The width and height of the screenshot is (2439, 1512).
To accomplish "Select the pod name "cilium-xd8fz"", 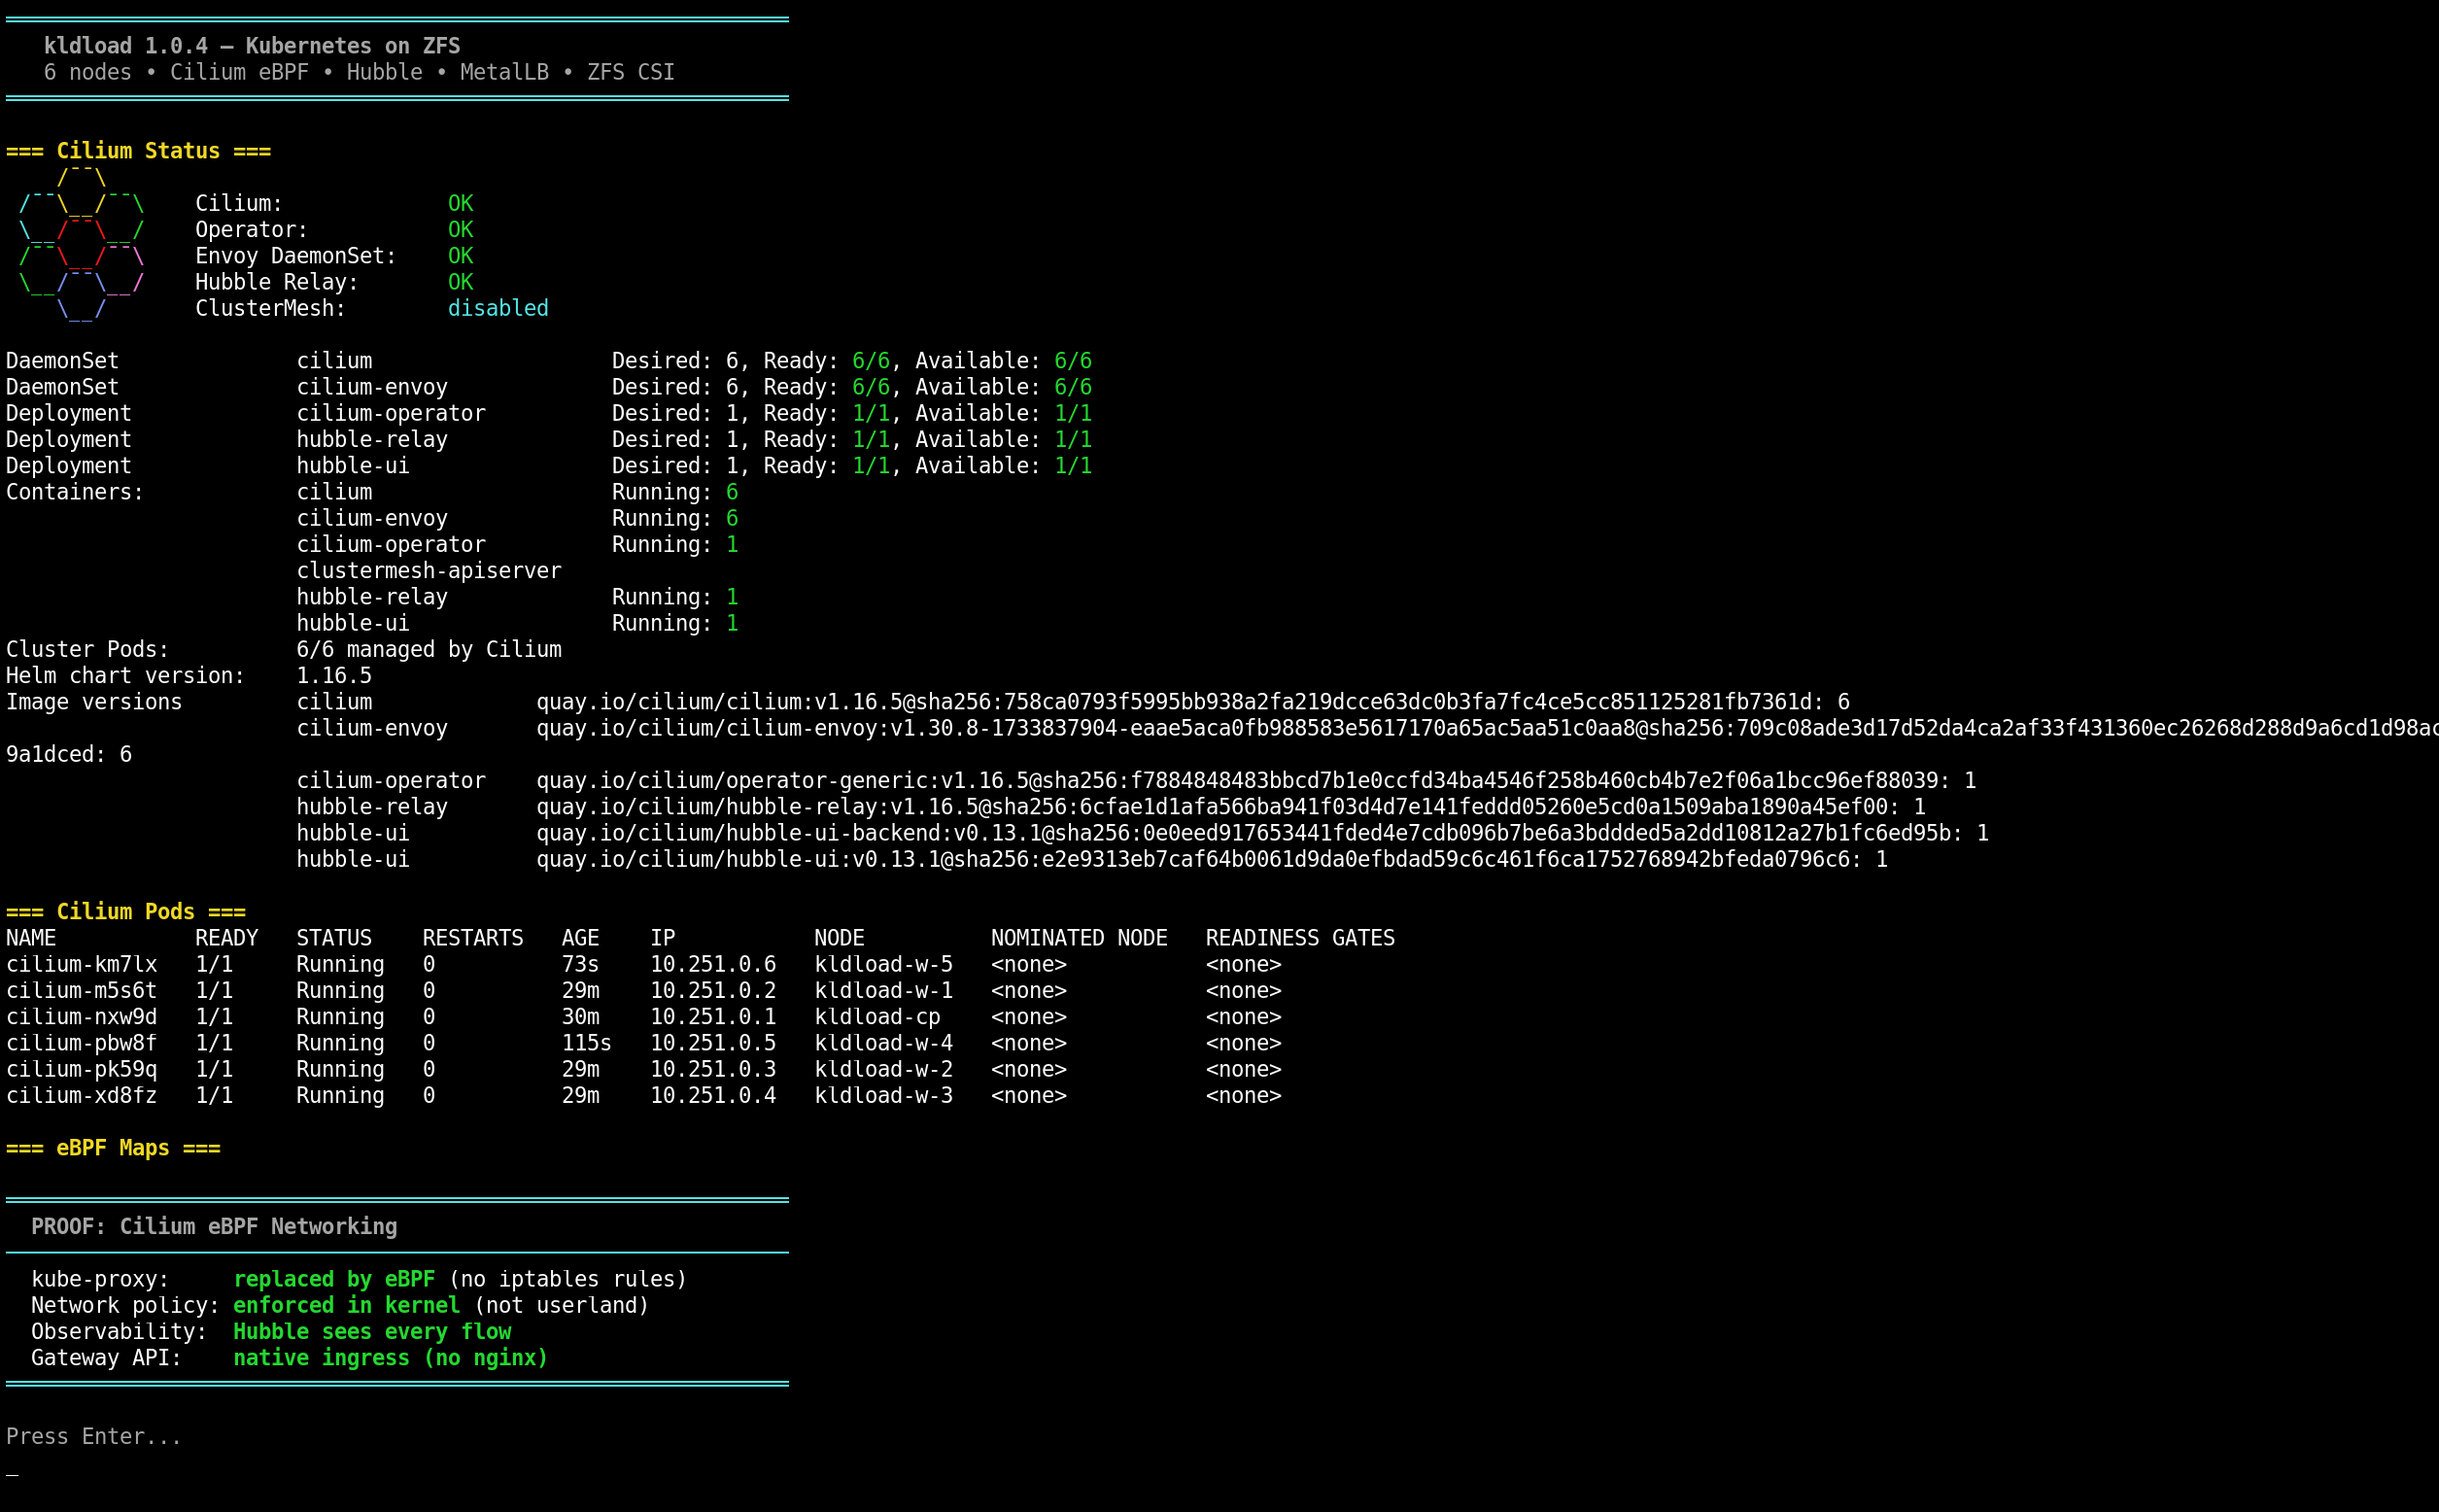I will pos(82,1095).
